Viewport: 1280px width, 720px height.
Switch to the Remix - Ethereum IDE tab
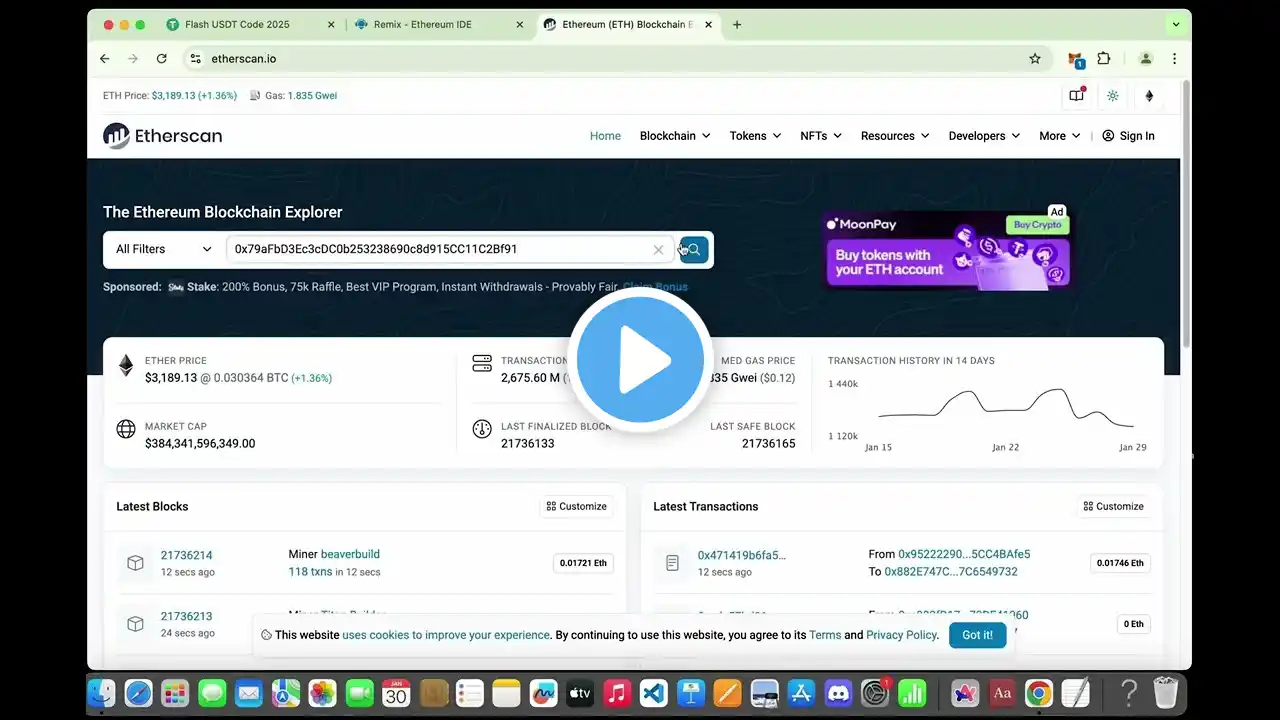[x=437, y=25]
